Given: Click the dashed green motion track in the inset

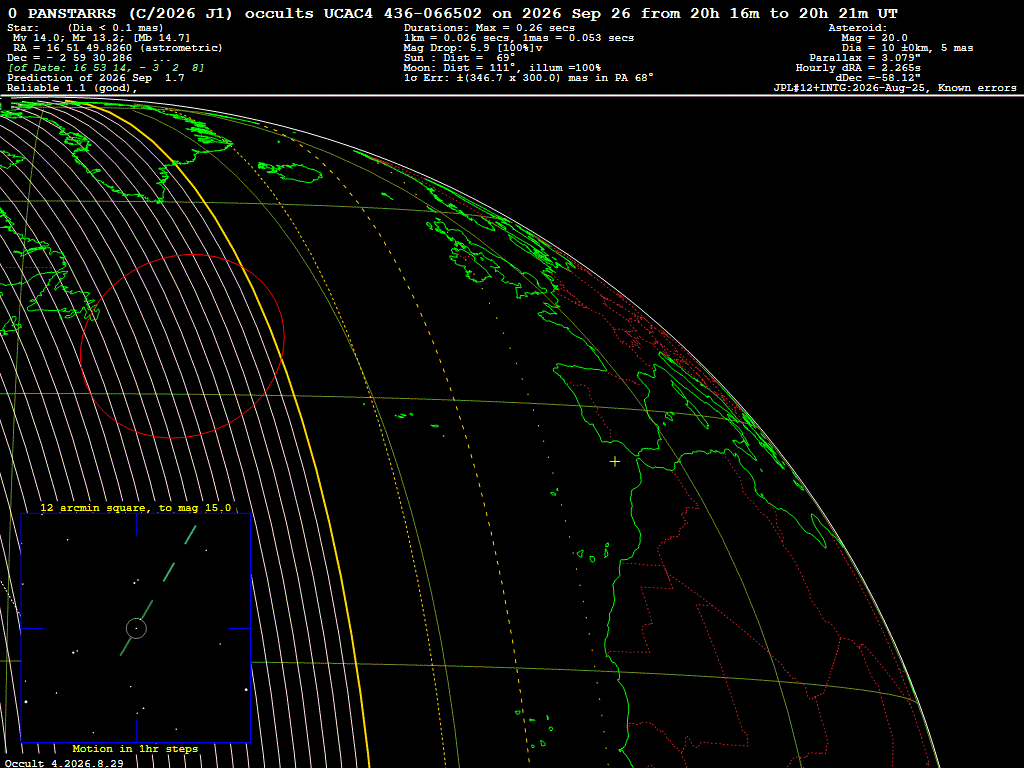Looking at the screenshot, I should [159, 590].
